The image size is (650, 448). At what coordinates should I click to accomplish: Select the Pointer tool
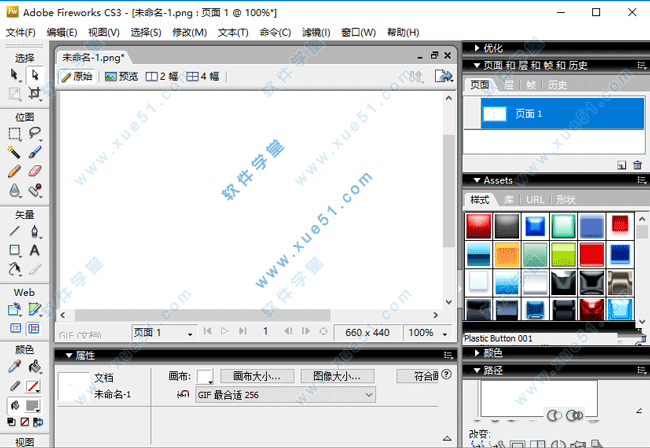pos(14,75)
